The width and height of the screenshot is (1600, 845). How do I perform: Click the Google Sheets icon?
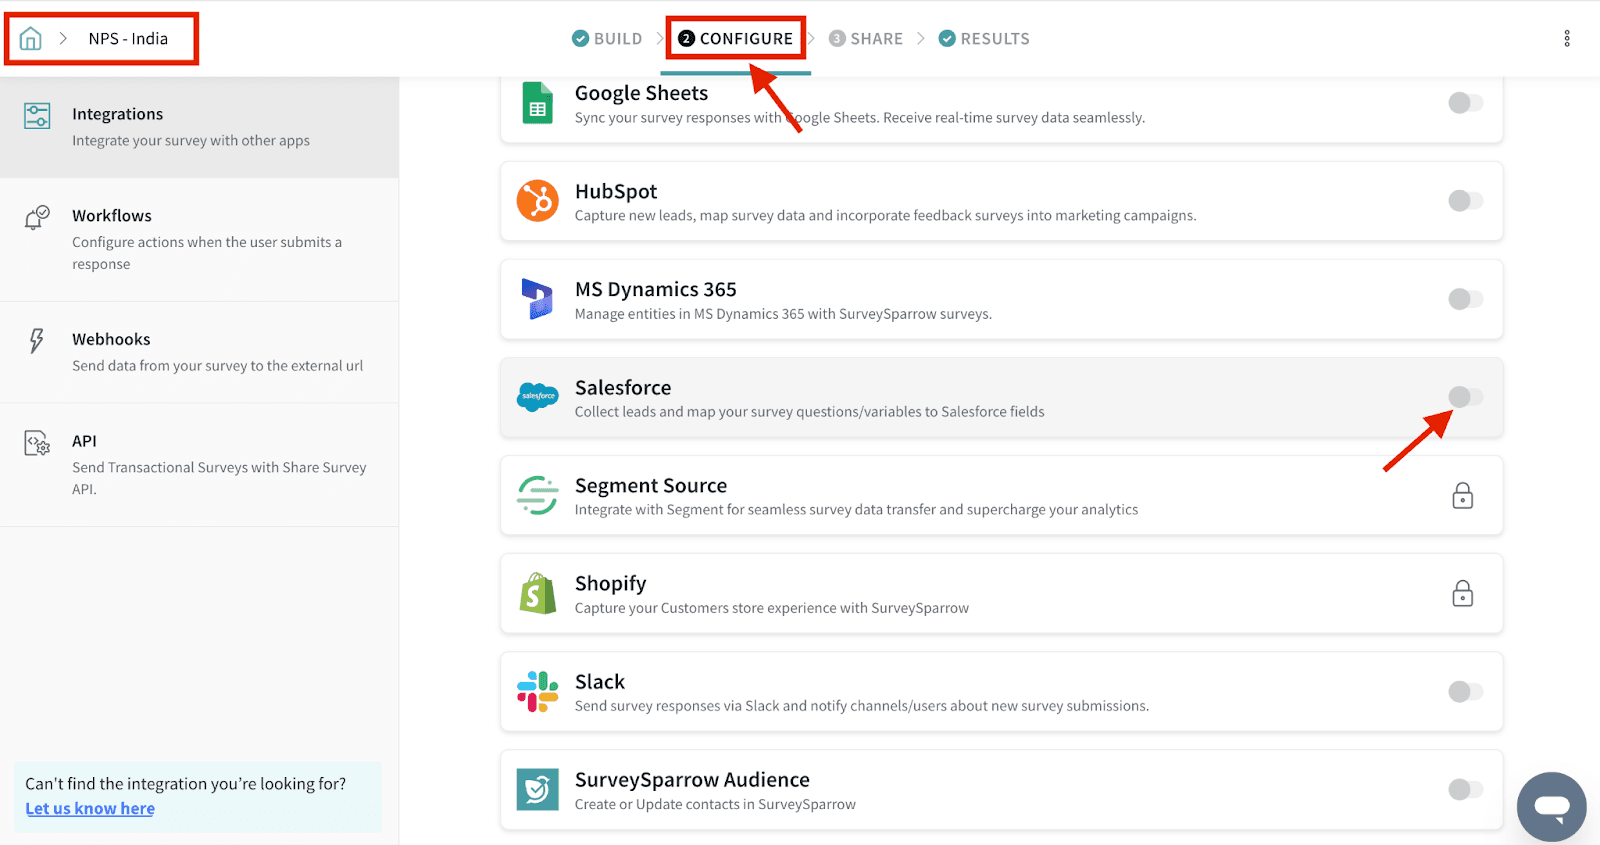pos(537,103)
